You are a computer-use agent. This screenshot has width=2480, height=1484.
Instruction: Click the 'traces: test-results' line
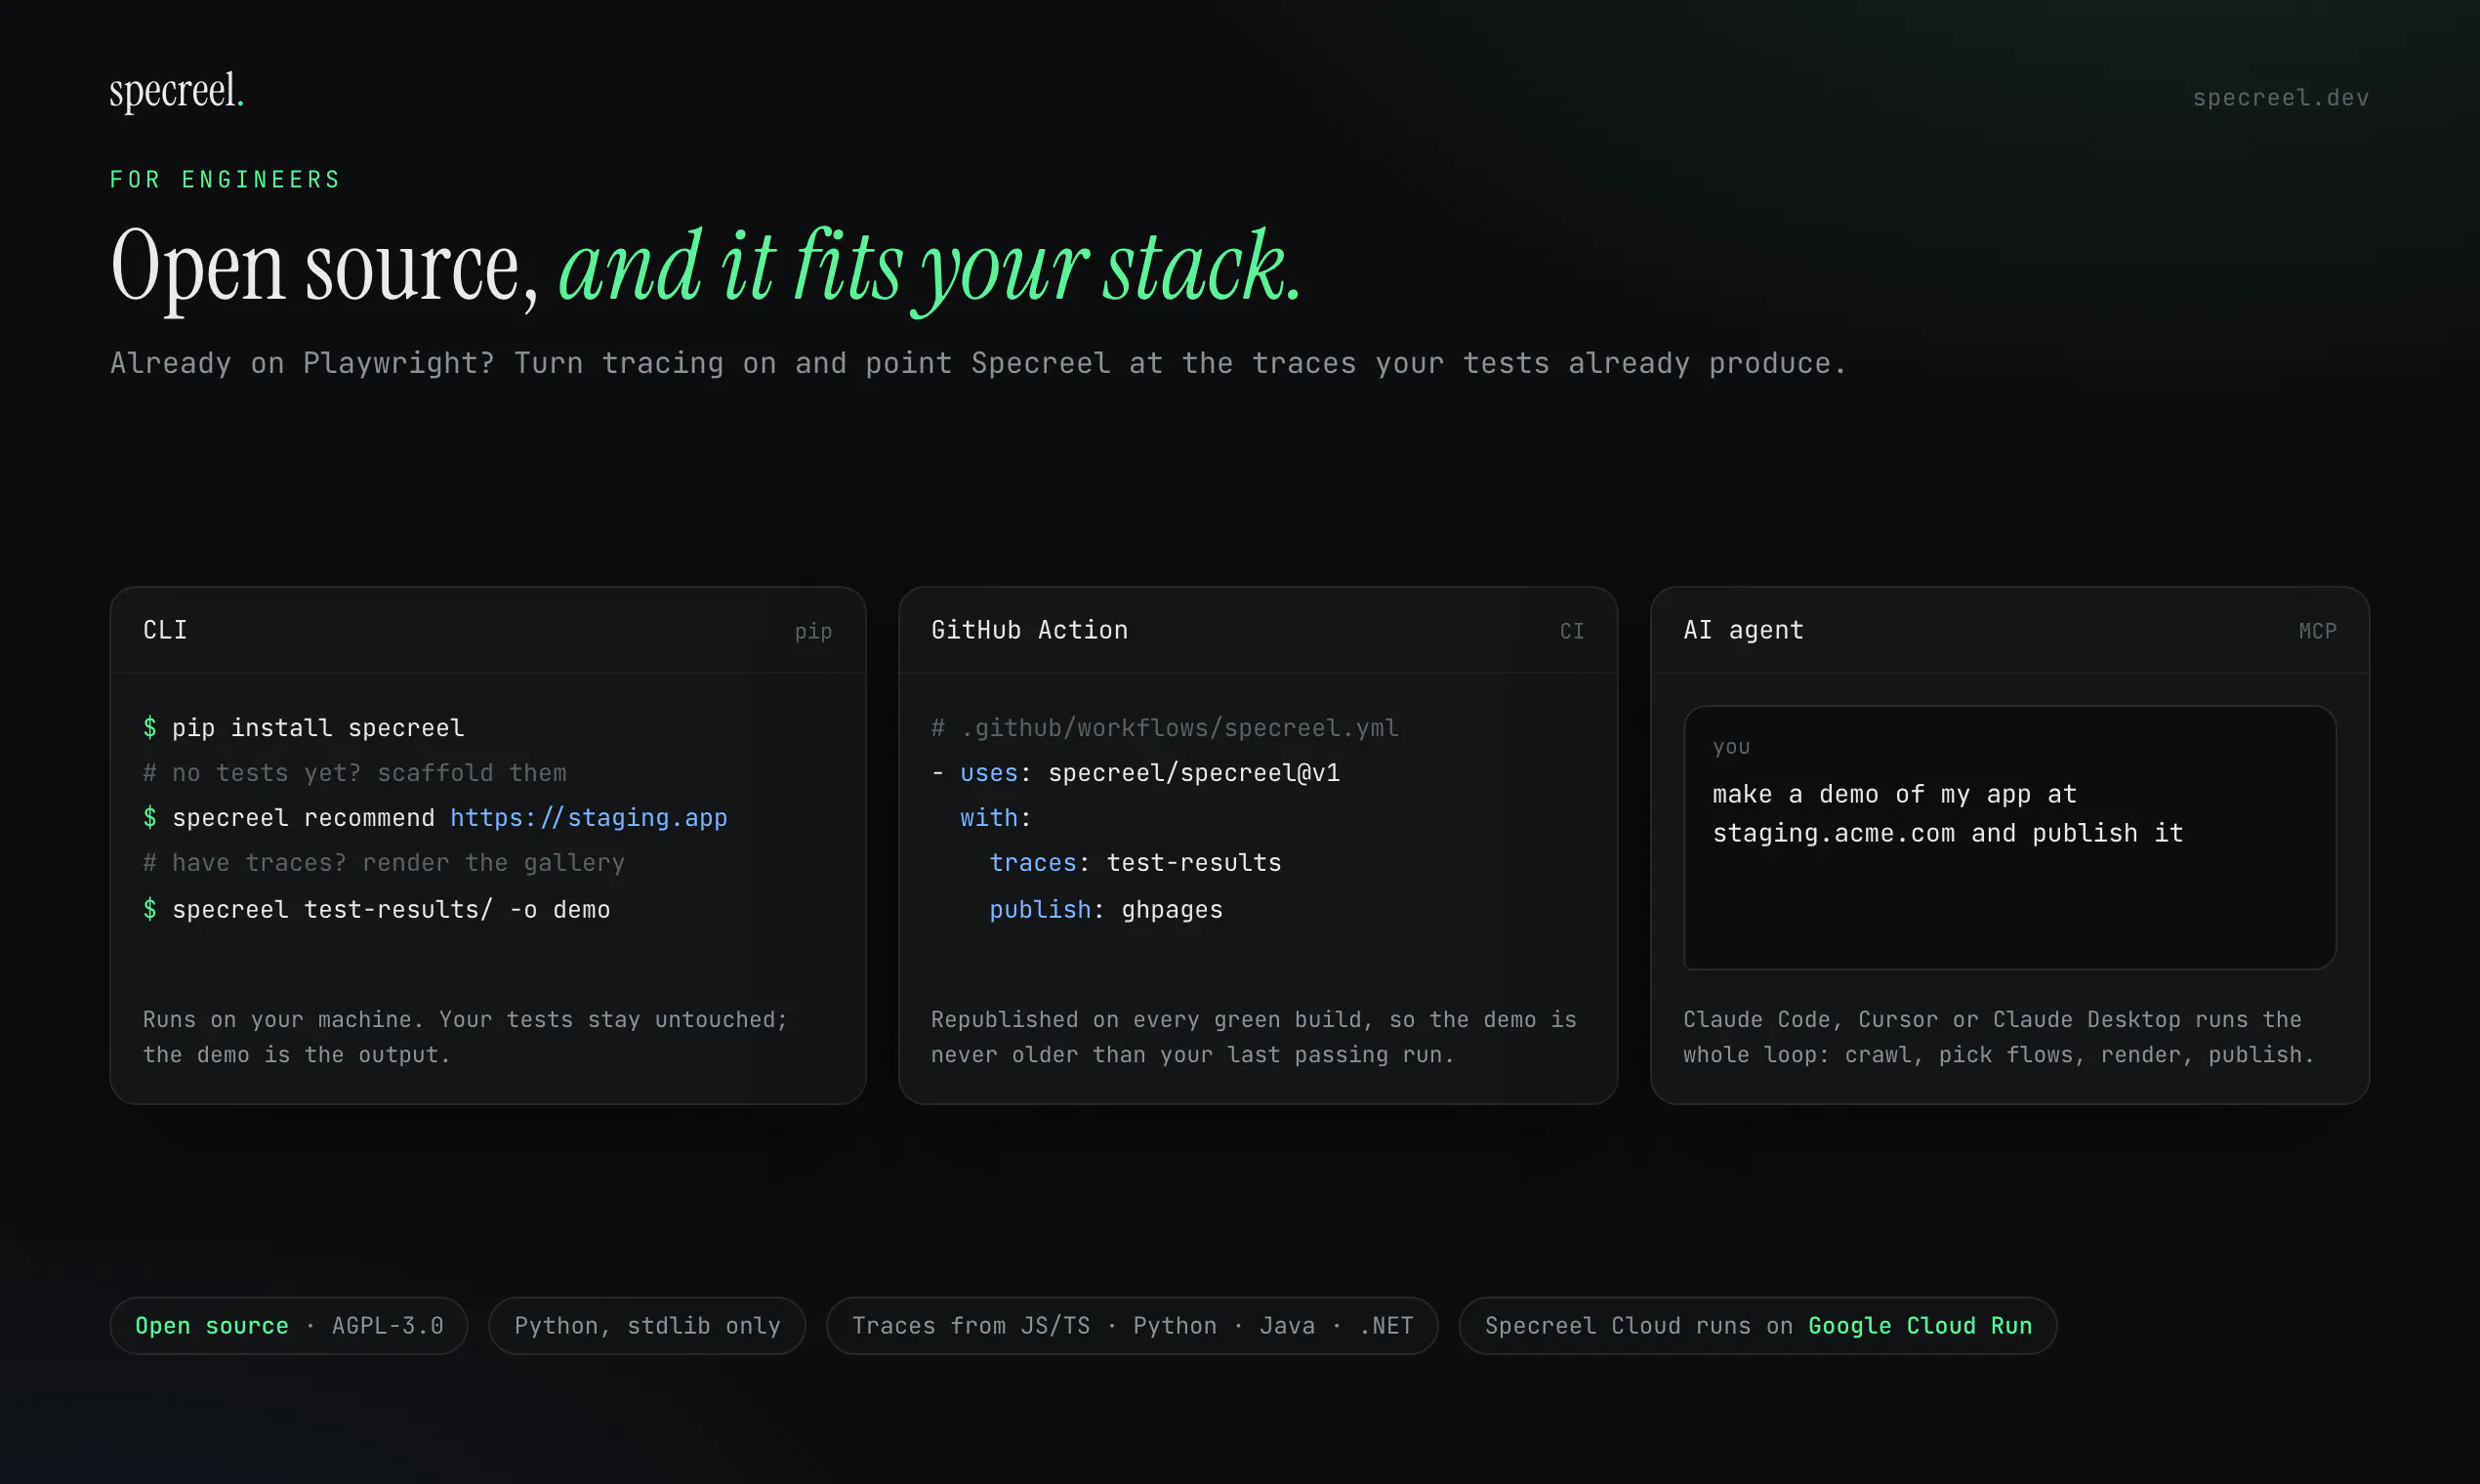1135,863
